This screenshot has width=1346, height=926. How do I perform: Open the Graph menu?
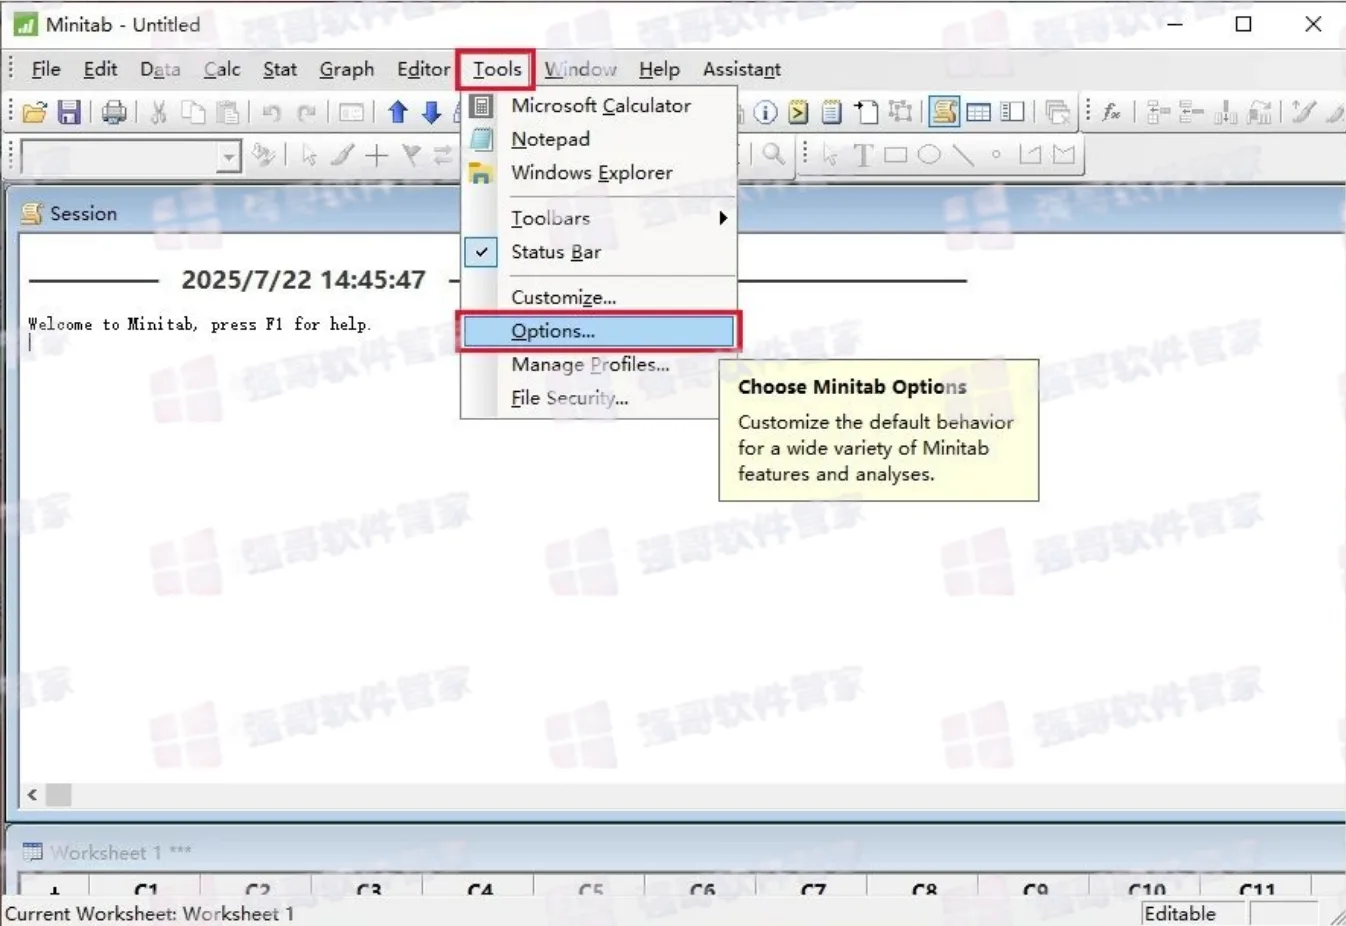[x=347, y=69]
